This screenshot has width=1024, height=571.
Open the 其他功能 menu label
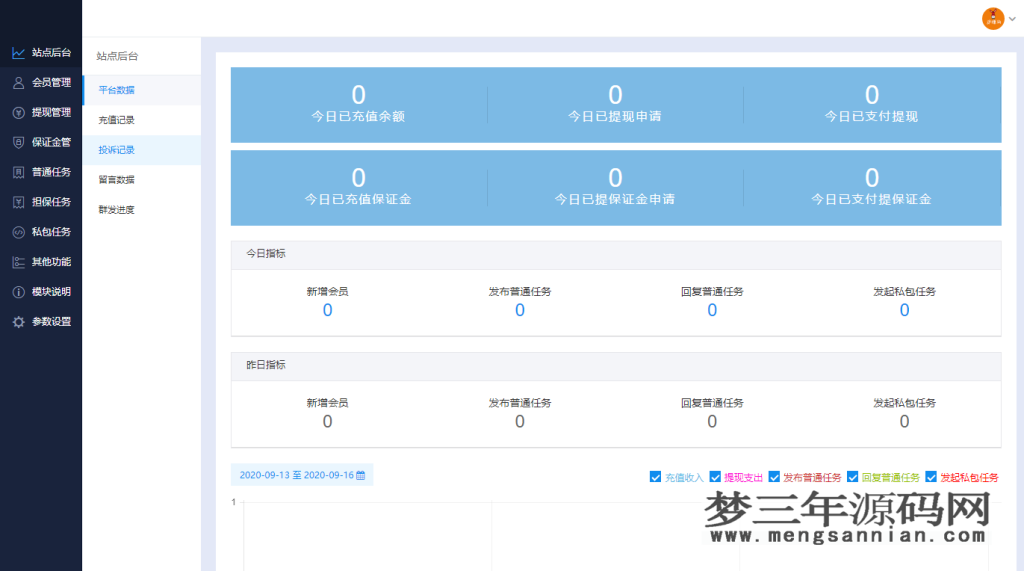pos(52,262)
